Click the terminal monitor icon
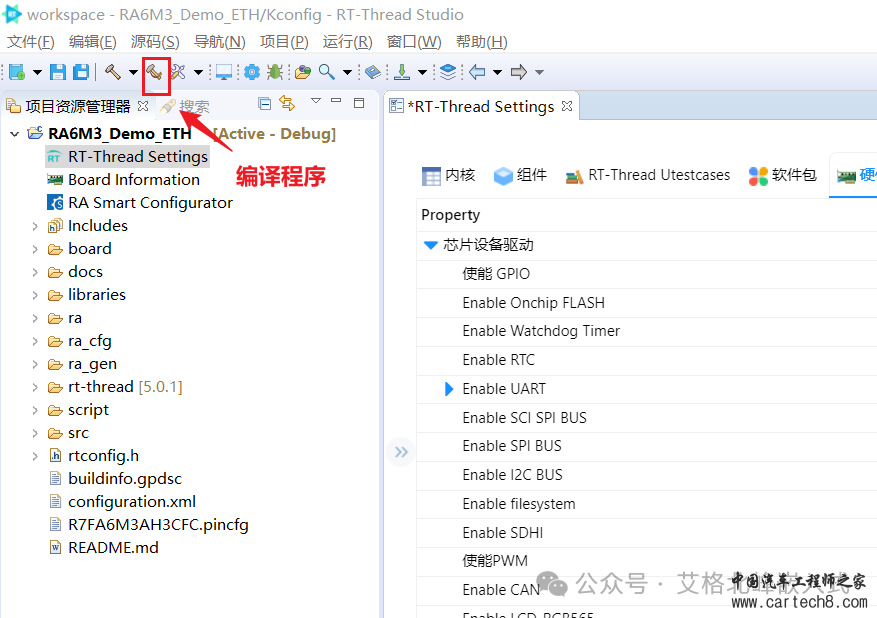 click(x=224, y=72)
